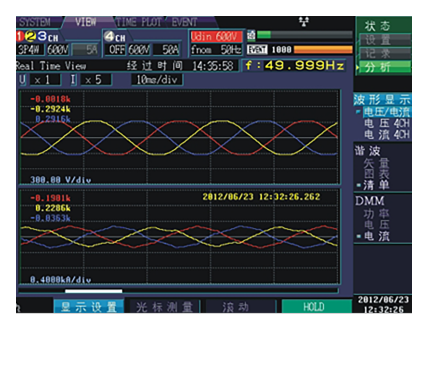The width and height of the screenshot is (428, 390).
Task: Click the channel 1 2 3 CH indicator icon
Action: [37, 36]
